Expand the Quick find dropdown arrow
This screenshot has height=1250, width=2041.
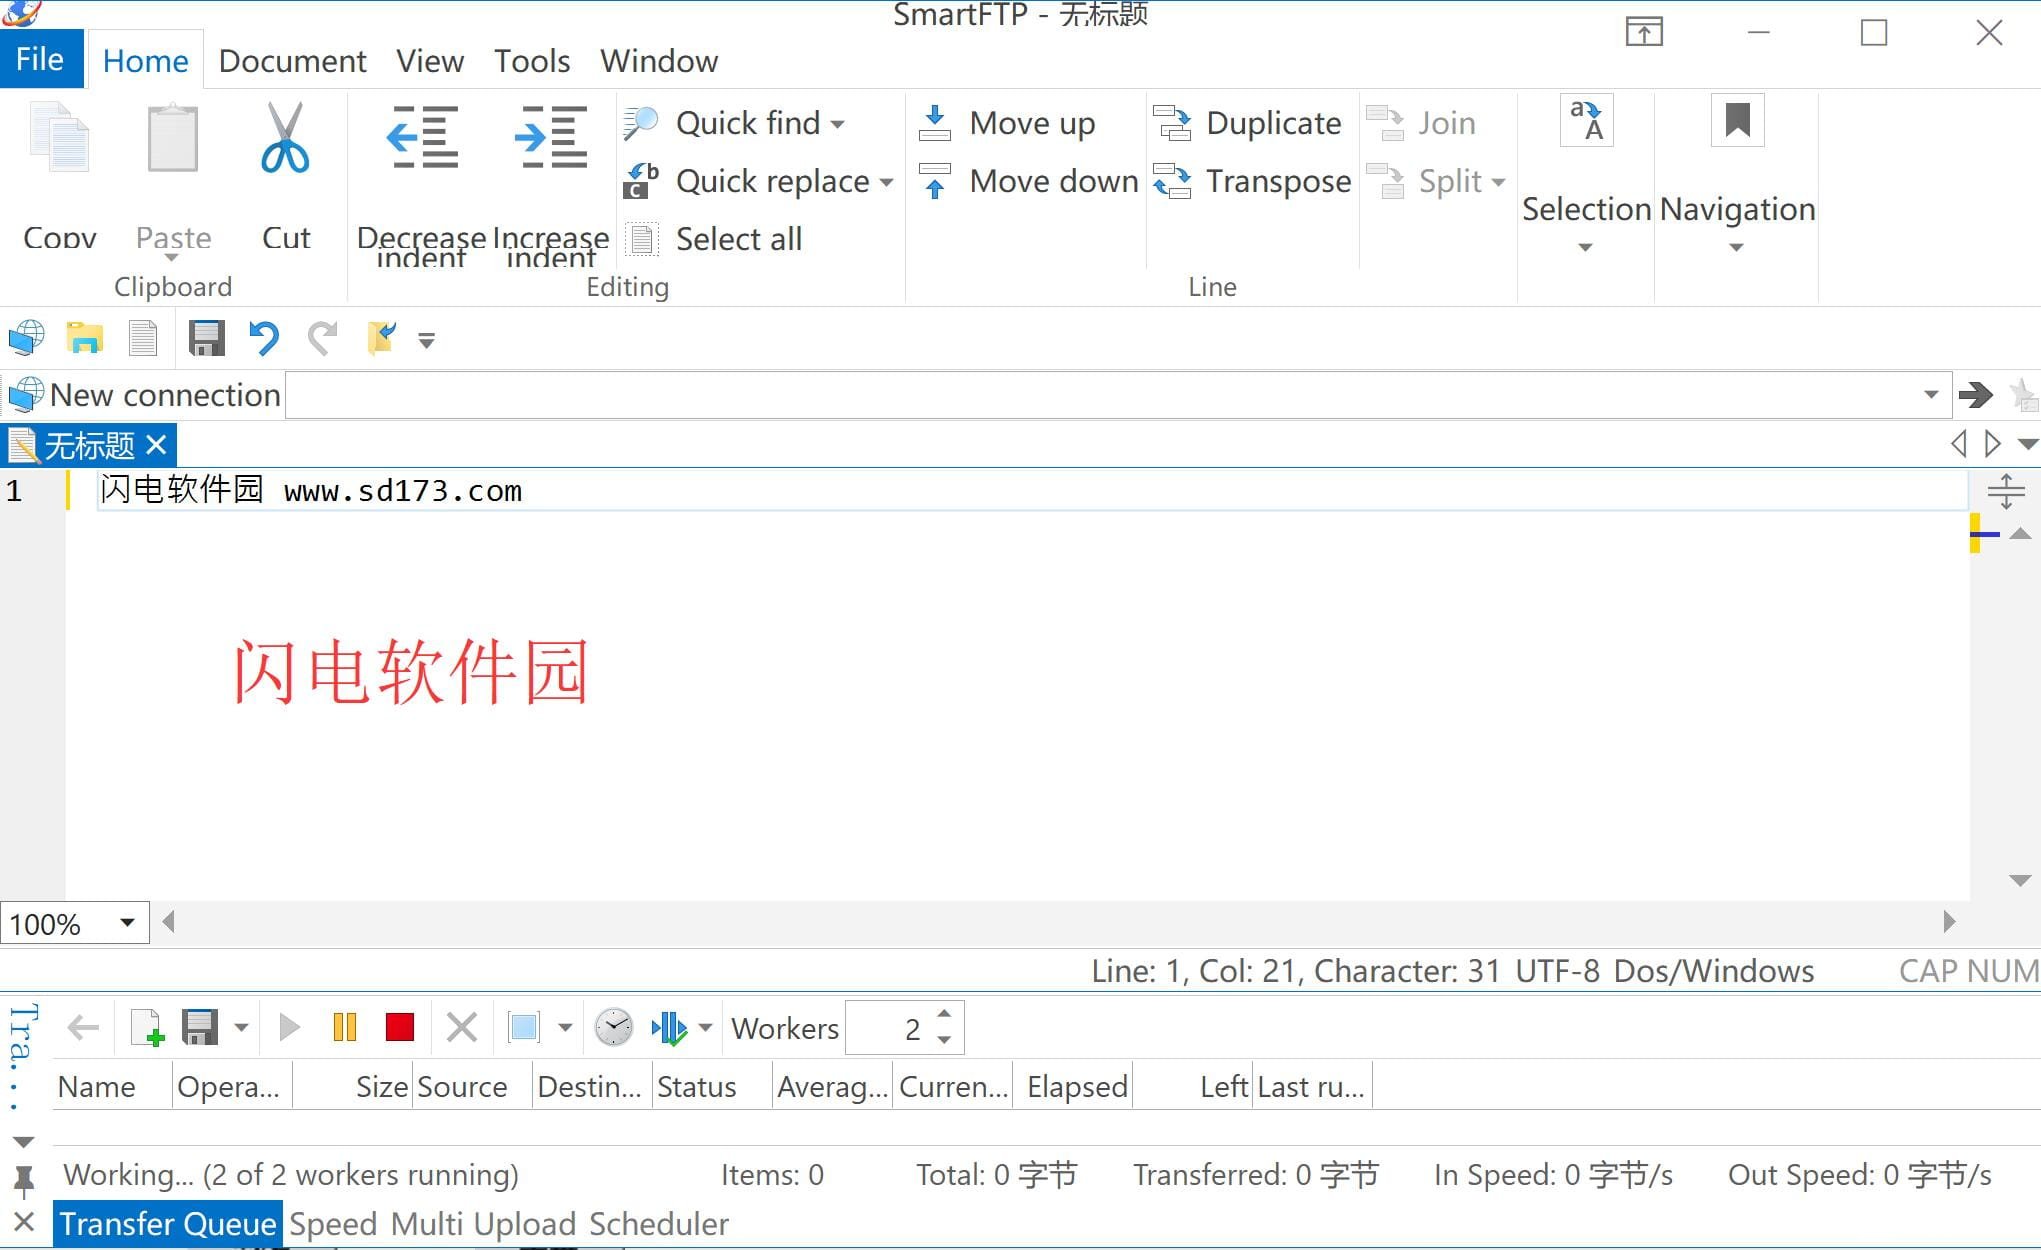838,124
